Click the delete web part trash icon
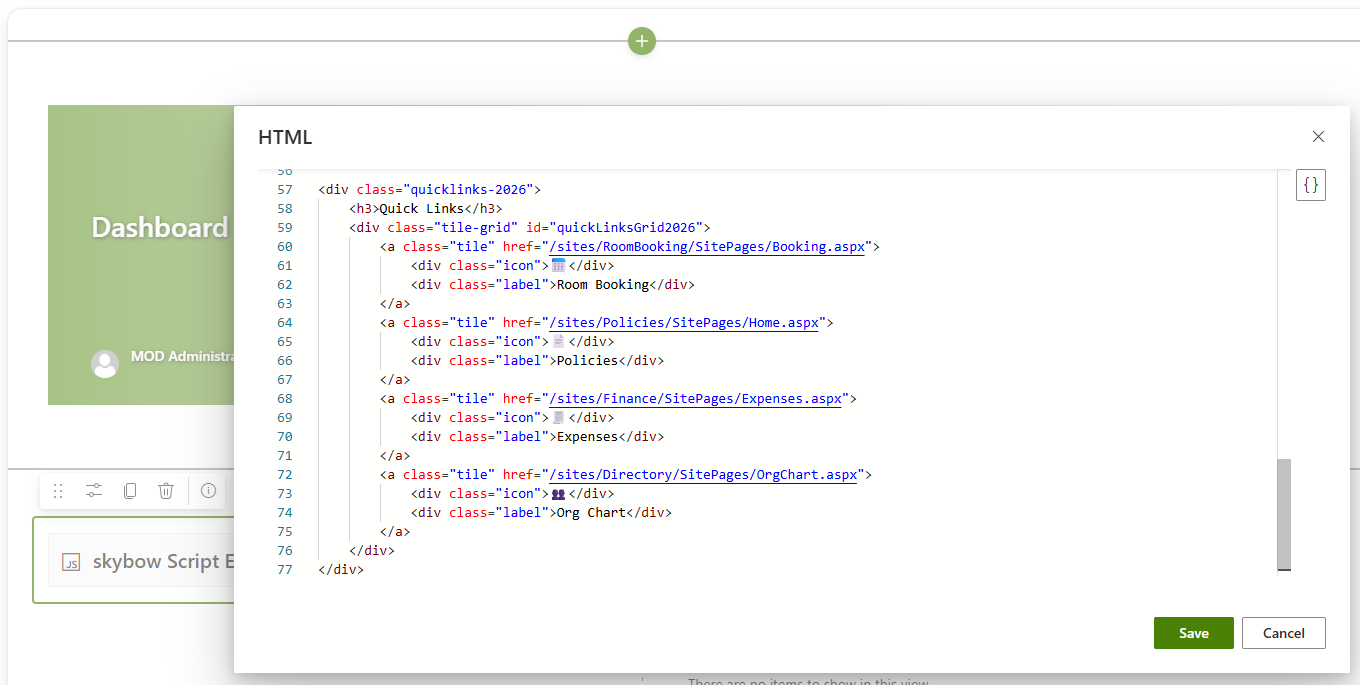This screenshot has height=685, width=1360. tap(166, 491)
